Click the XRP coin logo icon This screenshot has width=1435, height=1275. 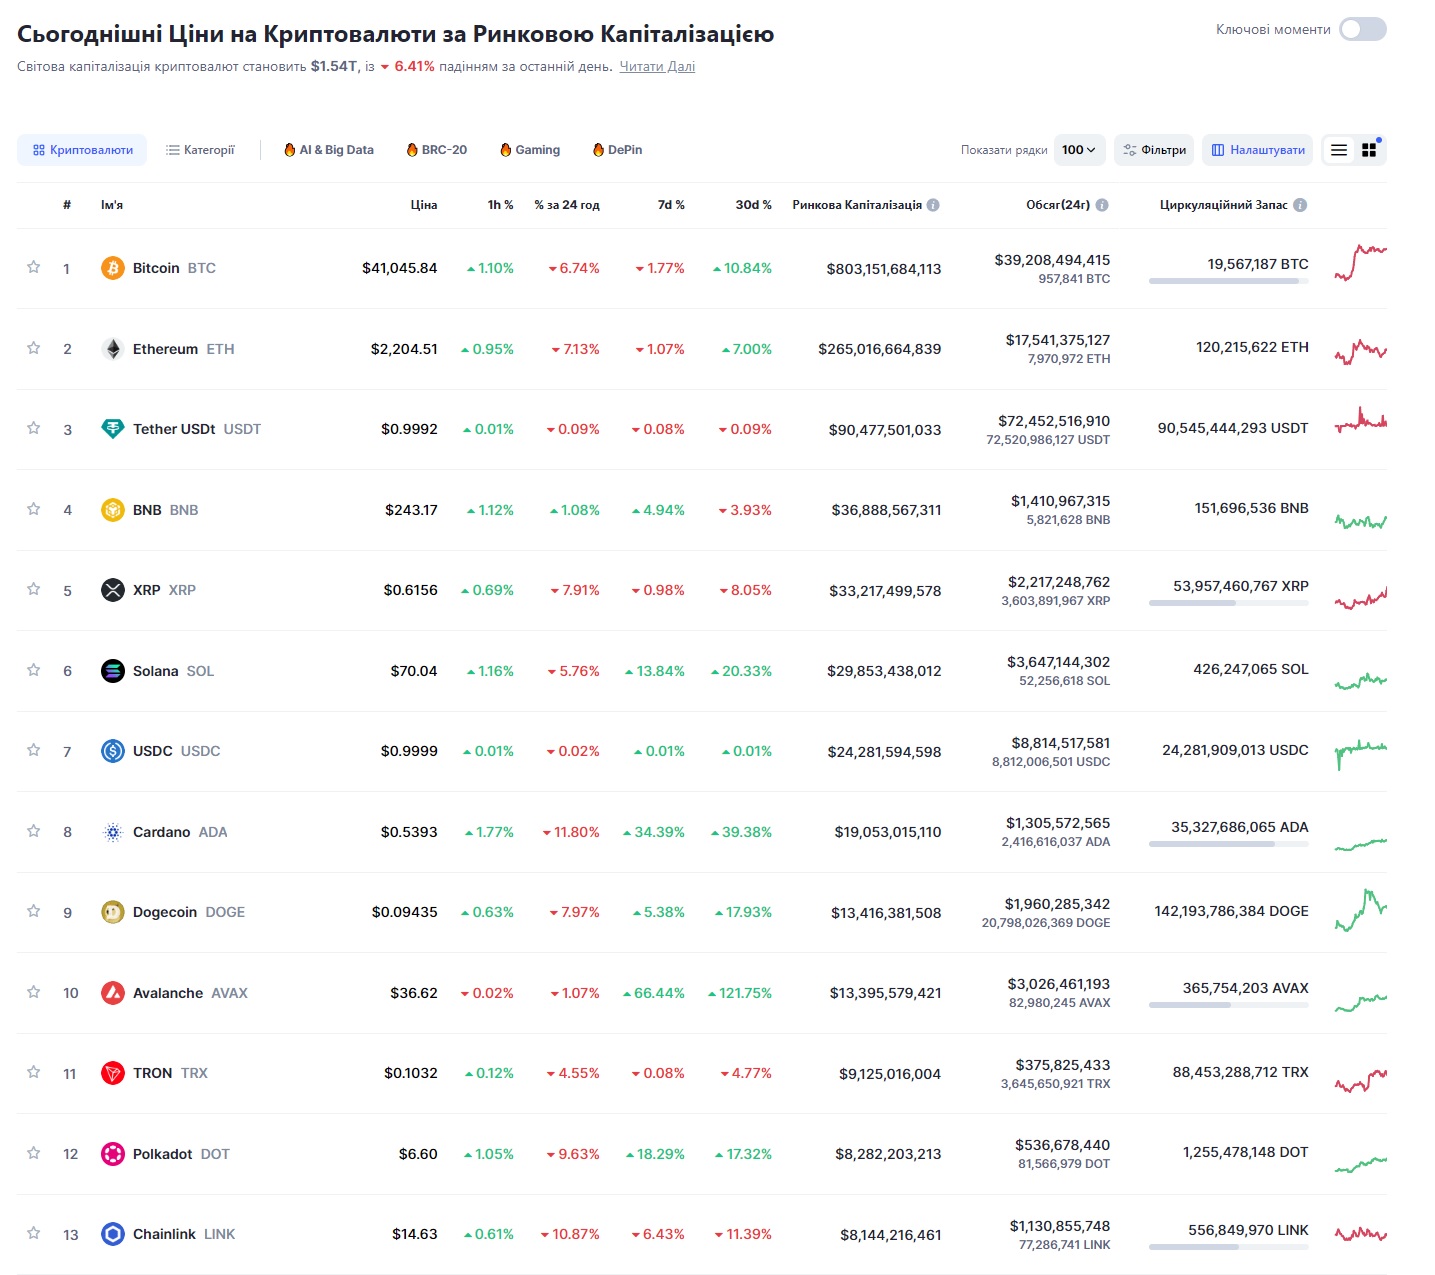pyautogui.click(x=113, y=590)
